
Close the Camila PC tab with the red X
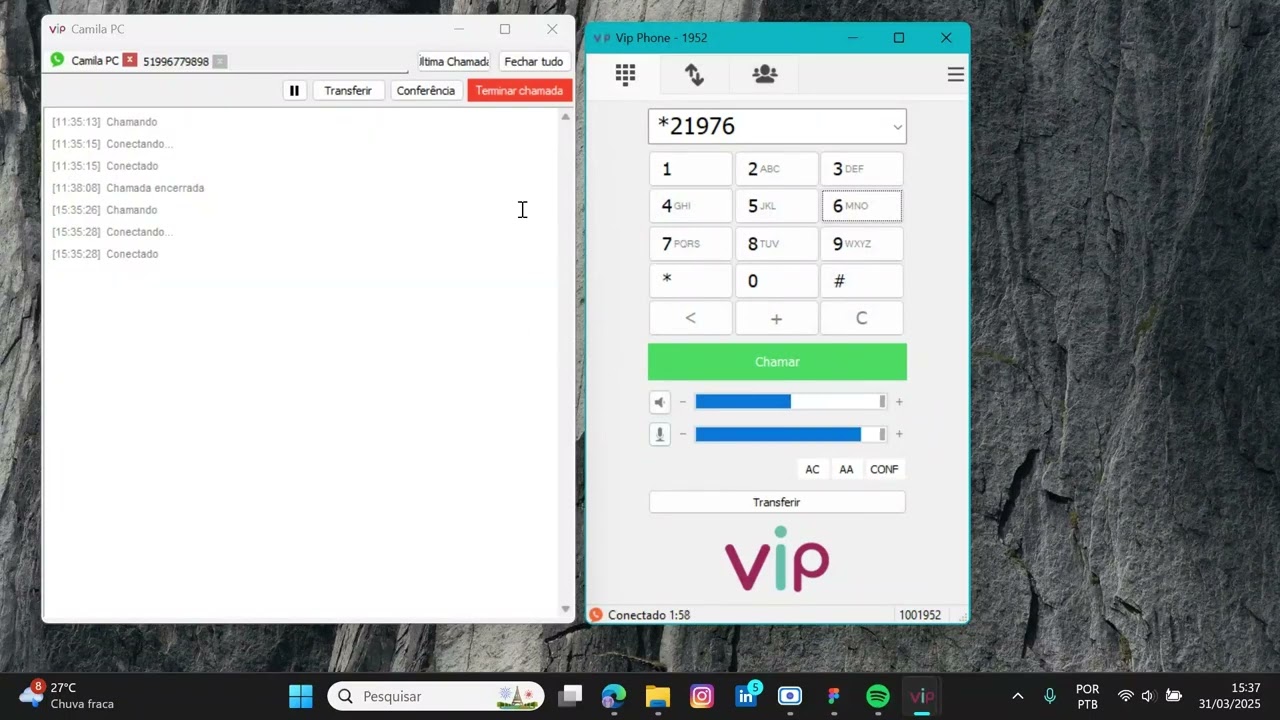pyautogui.click(x=130, y=61)
